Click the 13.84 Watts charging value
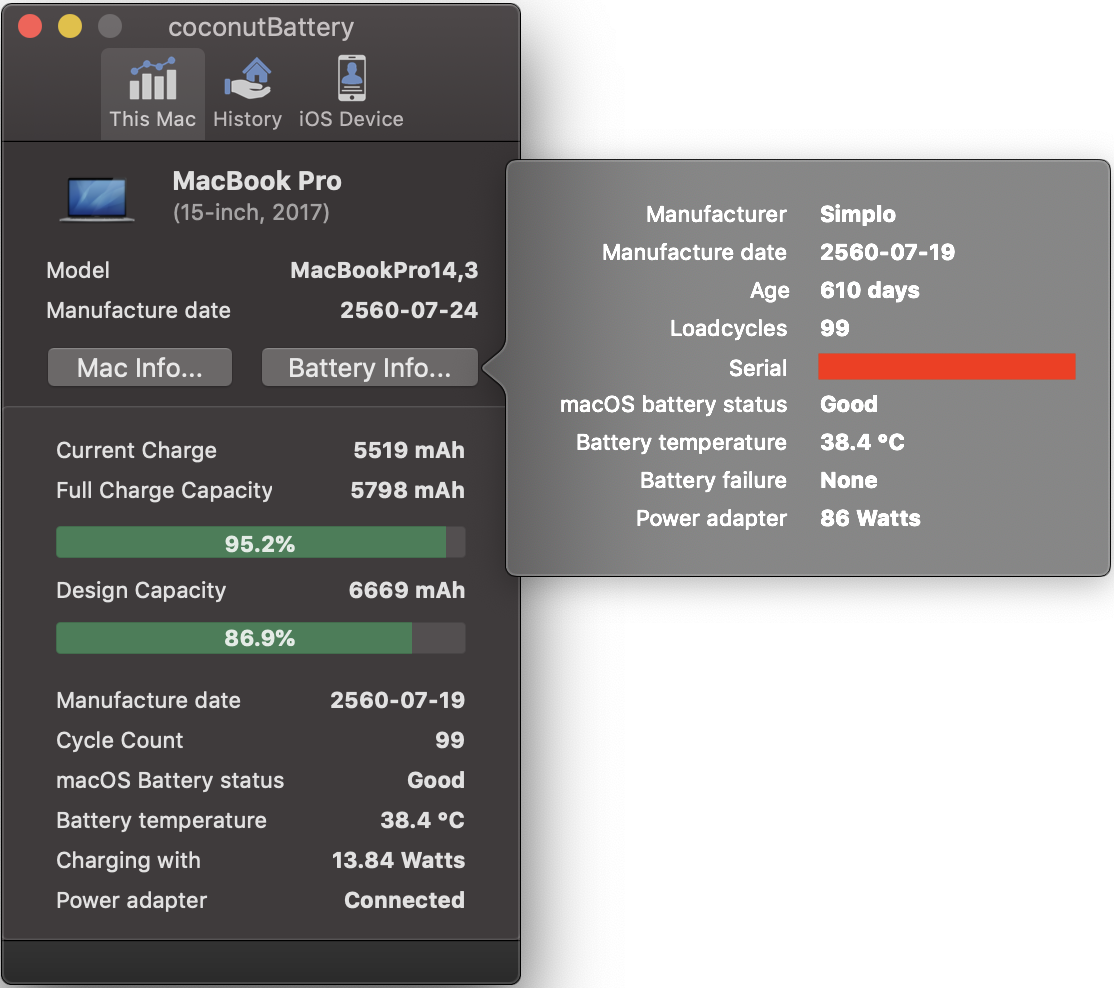 point(399,860)
